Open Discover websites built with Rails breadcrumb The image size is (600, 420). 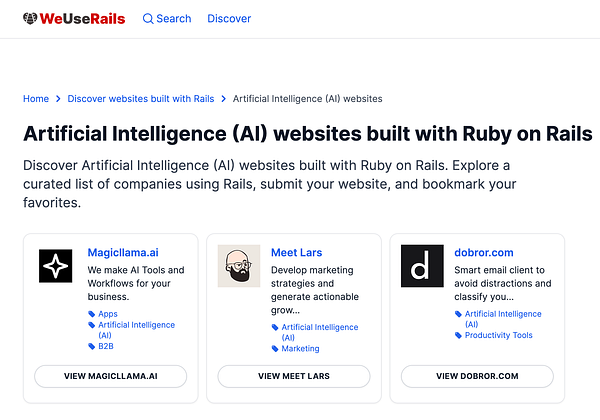pos(141,99)
